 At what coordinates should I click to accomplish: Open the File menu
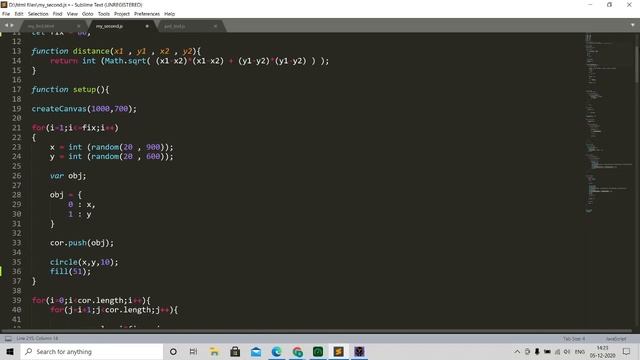(6, 14)
